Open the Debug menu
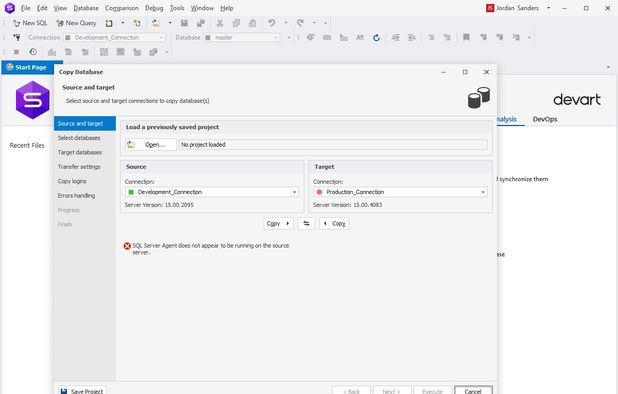Viewport: 618px width, 394px height. [x=154, y=8]
